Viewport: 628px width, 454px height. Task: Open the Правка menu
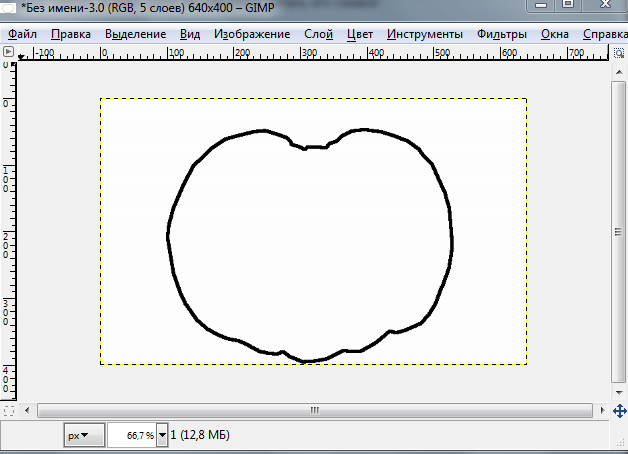(x=71, y=34)
